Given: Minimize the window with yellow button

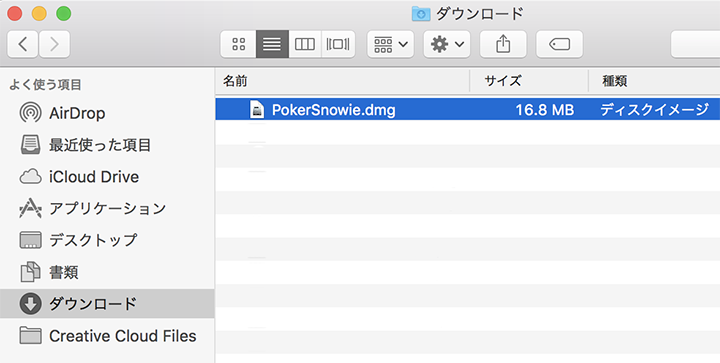Looking at the screenshot, I should pos(39,13).
